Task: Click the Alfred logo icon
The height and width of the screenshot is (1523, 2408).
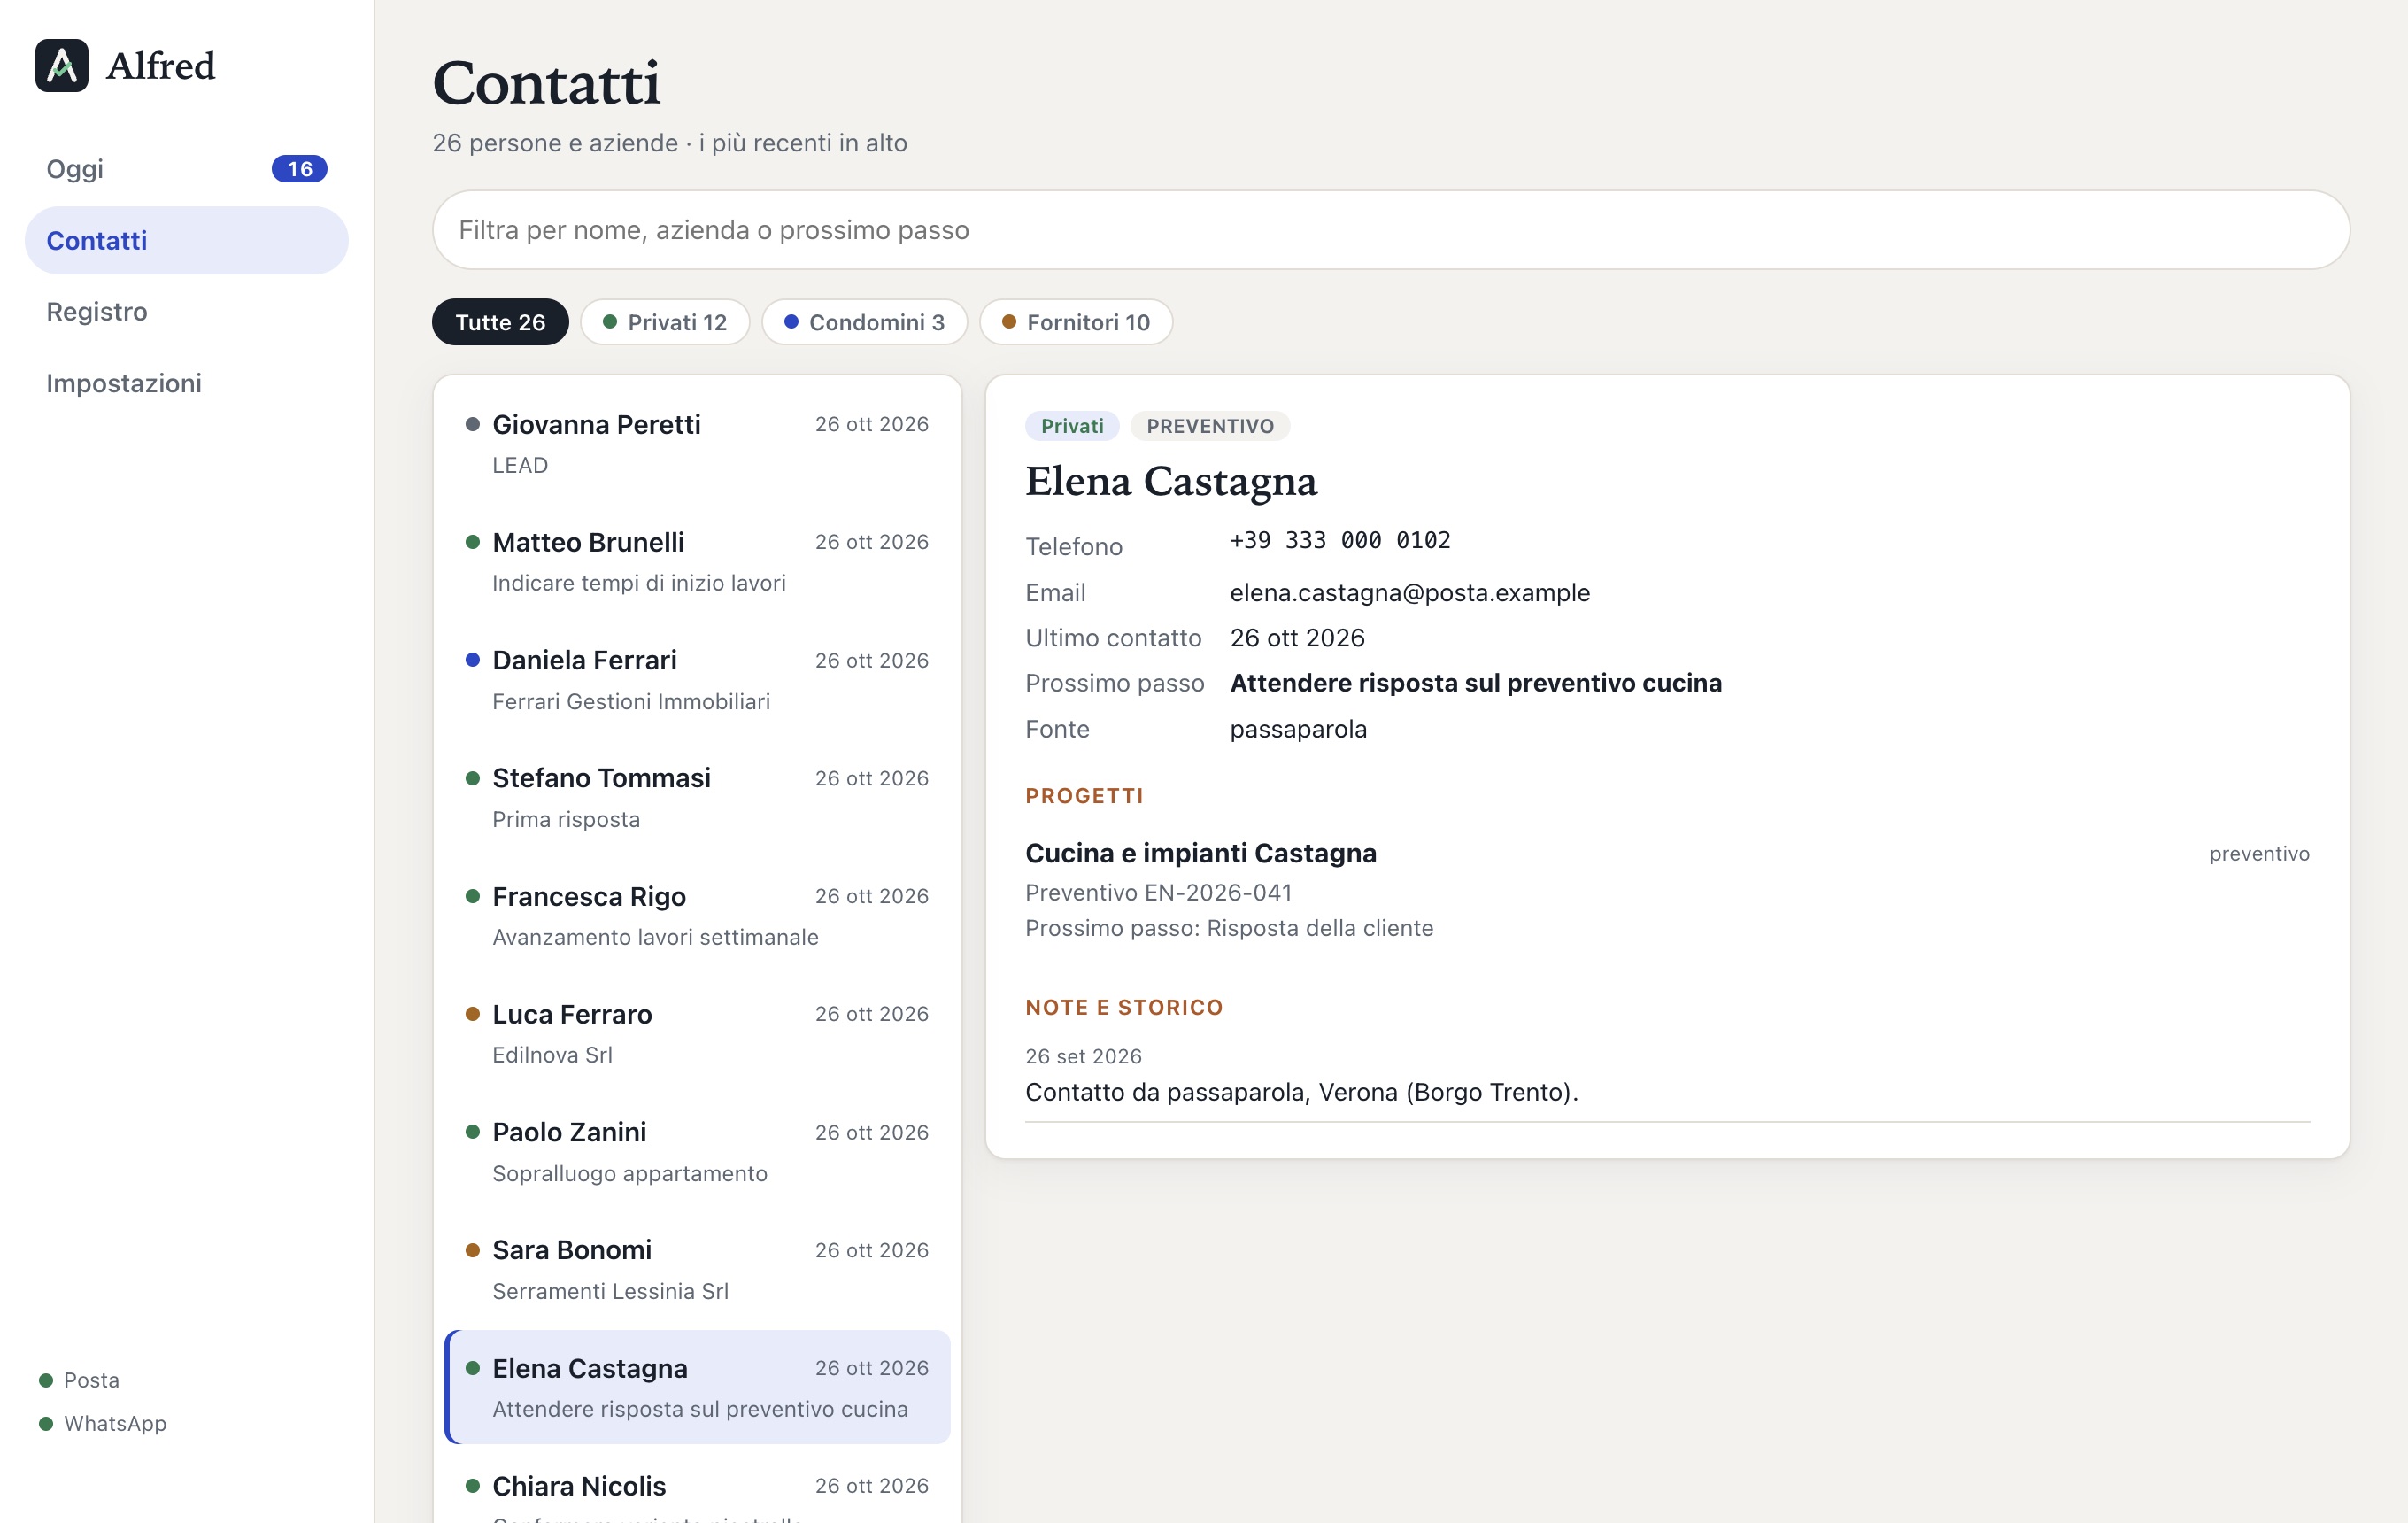Action: pos(62,66)
